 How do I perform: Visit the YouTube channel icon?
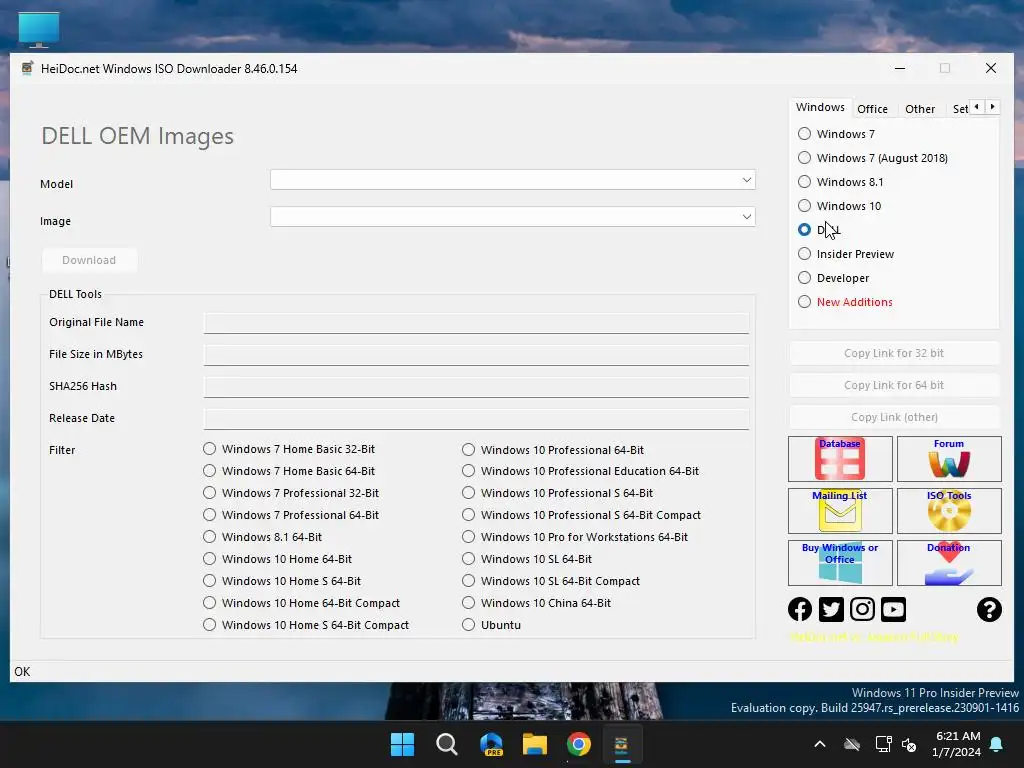click(893, 609)
